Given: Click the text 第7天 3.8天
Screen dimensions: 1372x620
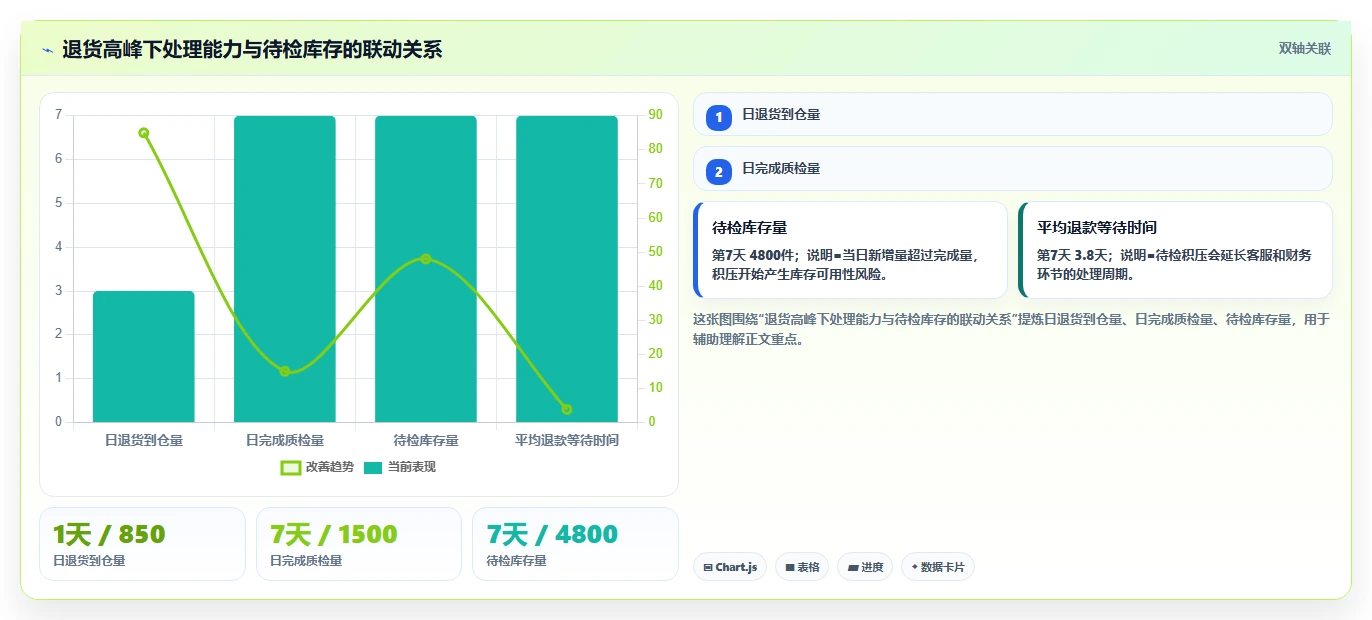Looking at the screenshot, I should point(1075,255).
